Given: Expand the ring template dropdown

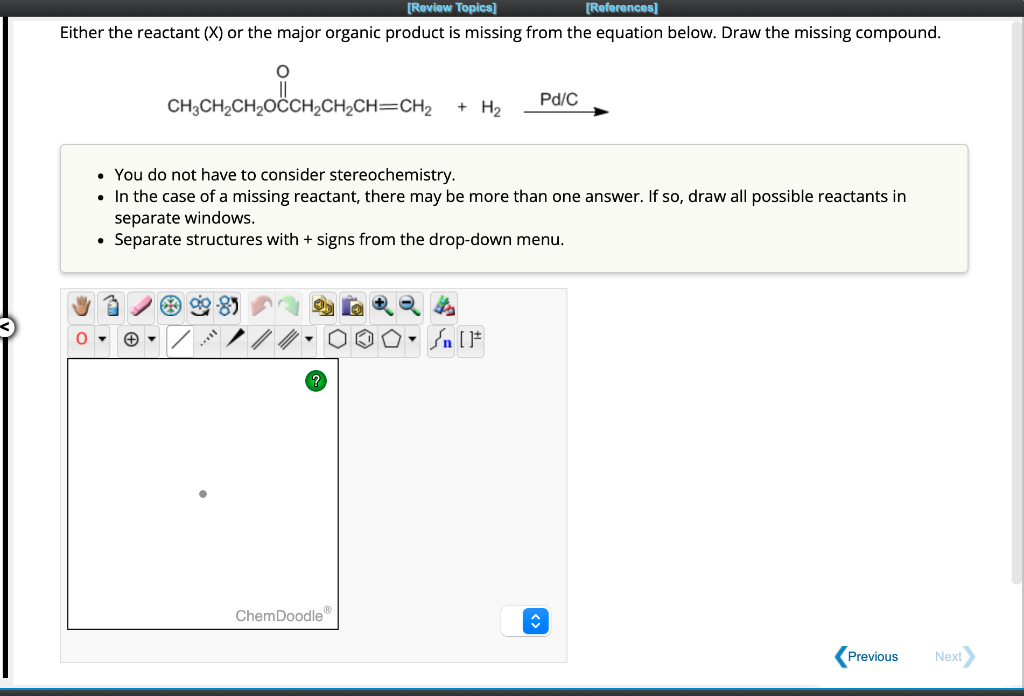Looking at the screenshot, I should pos(414,340).
